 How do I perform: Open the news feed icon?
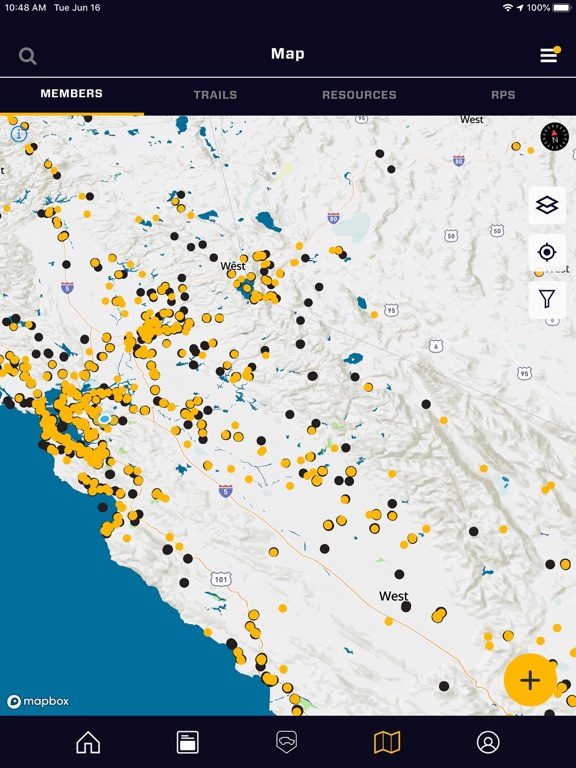coord(188,742)
